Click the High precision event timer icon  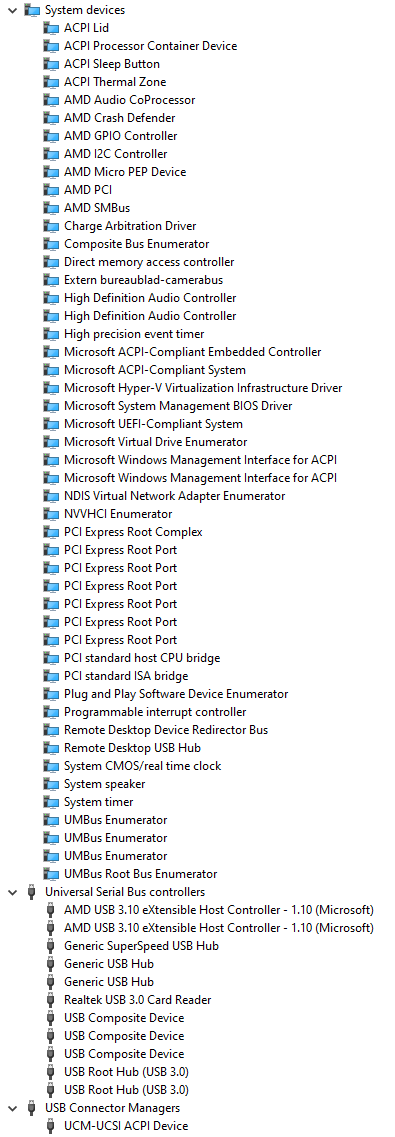[51, 334]
